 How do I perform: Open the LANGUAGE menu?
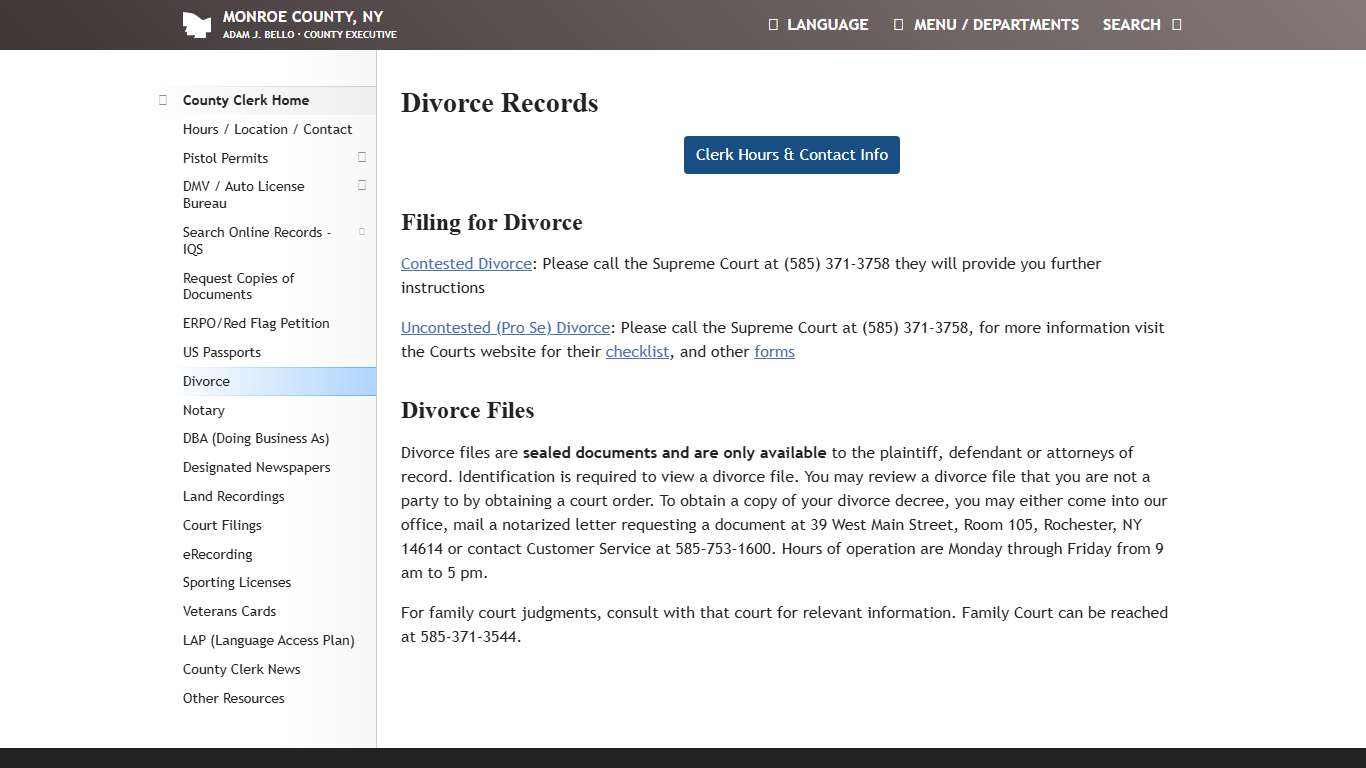point(818,24)
